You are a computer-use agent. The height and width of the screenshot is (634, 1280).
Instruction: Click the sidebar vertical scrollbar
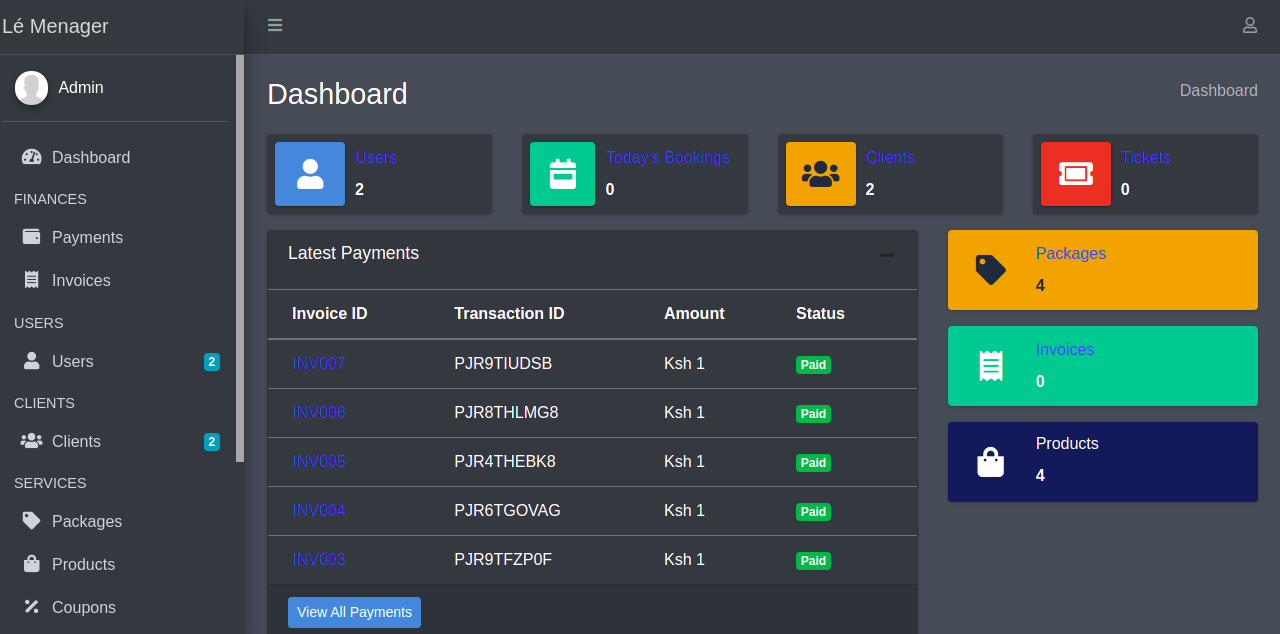[240, 258]
